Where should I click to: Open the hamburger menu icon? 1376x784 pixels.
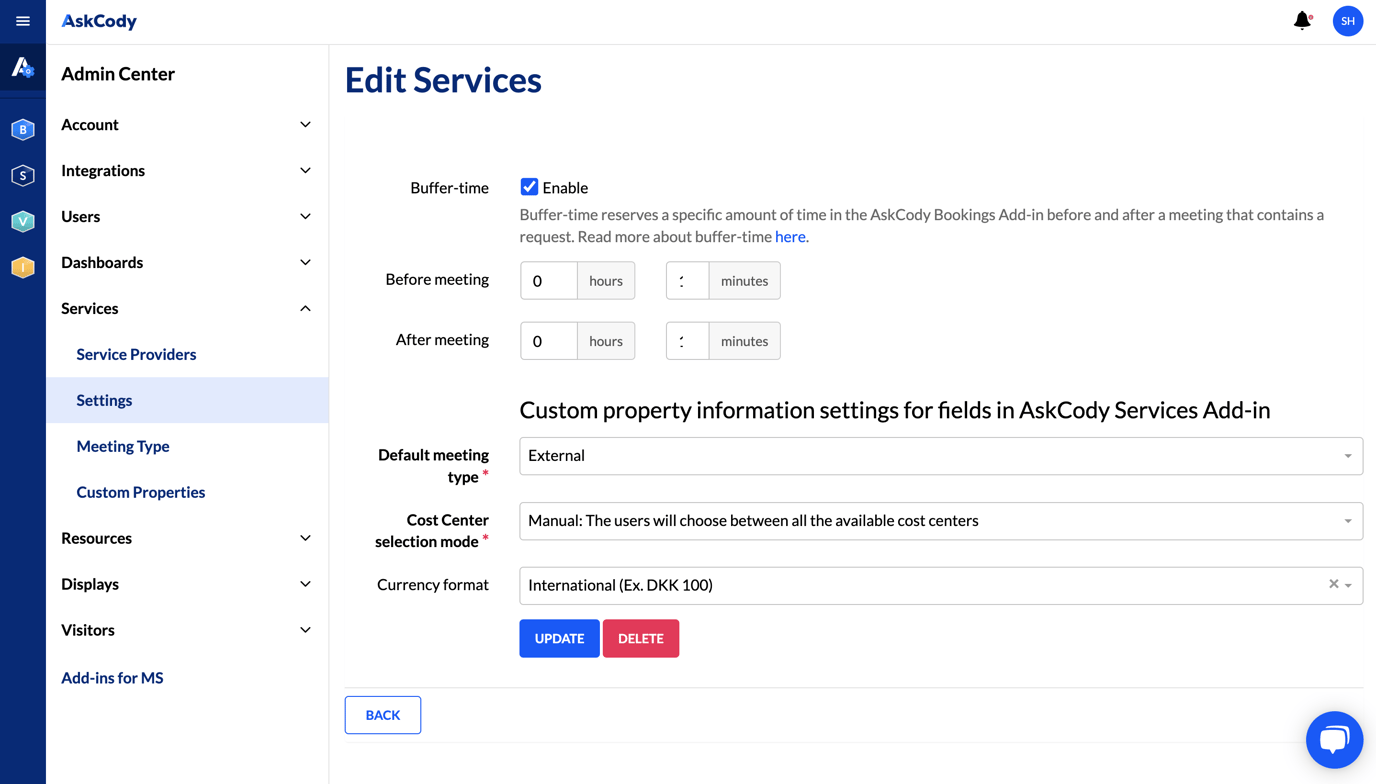(22, 21)
